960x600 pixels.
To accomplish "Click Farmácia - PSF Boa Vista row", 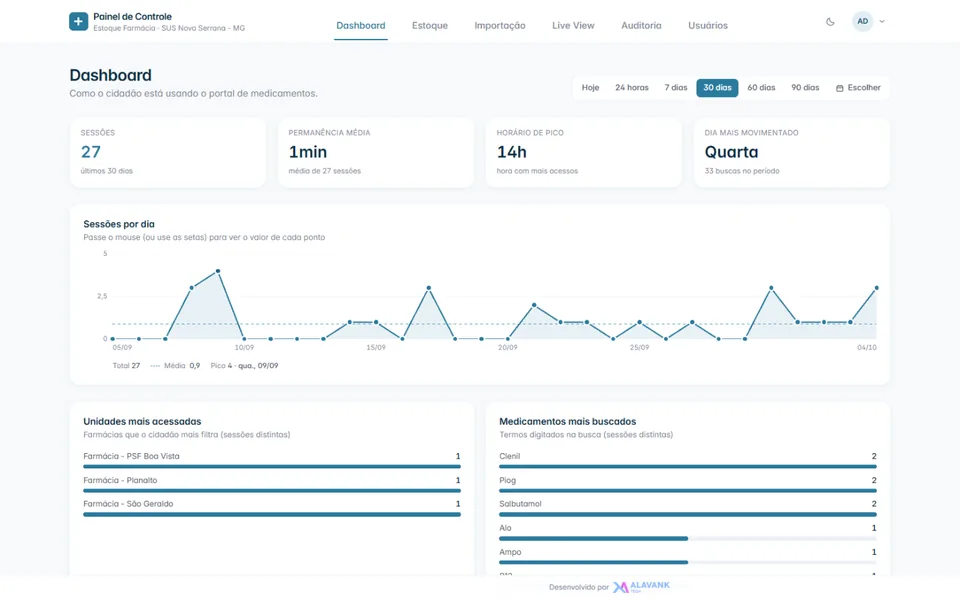I will pyautogui.click(x=272, y=460).
